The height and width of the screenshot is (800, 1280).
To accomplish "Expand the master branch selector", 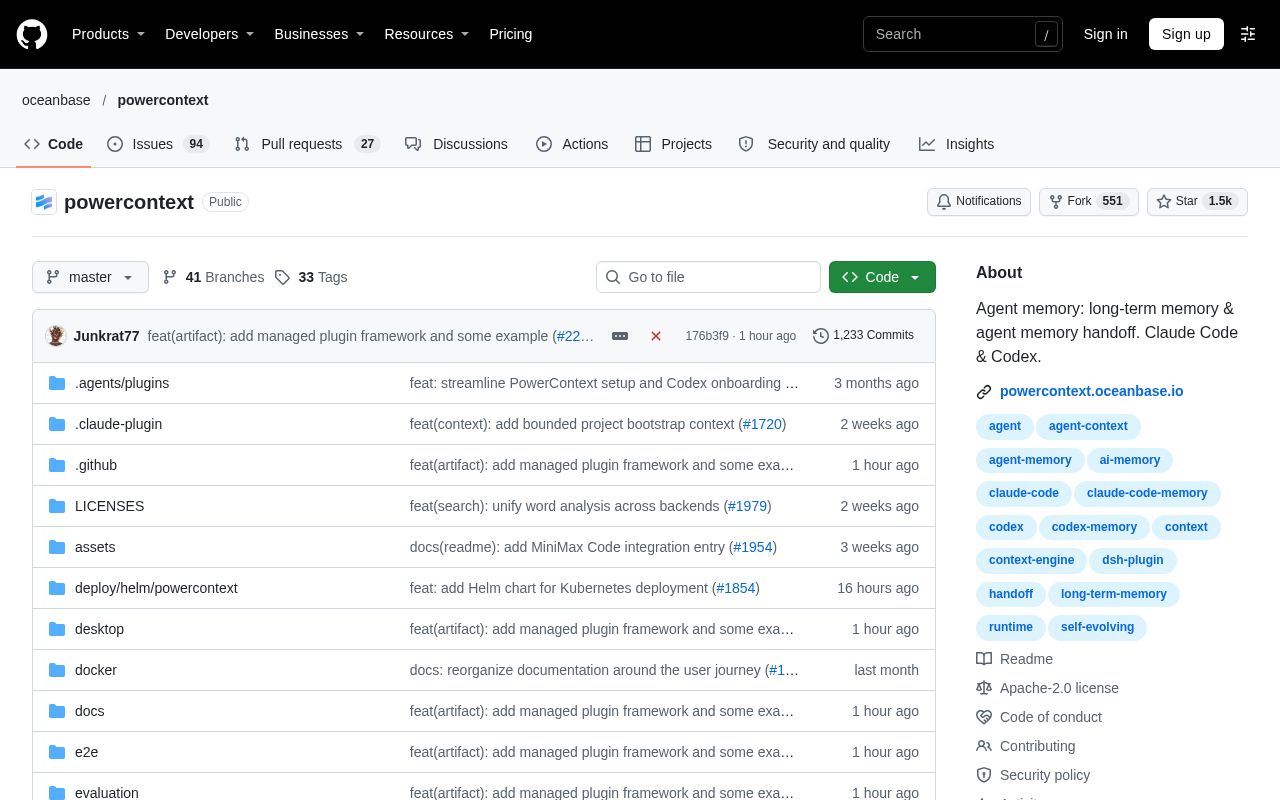I will point(90,277).
